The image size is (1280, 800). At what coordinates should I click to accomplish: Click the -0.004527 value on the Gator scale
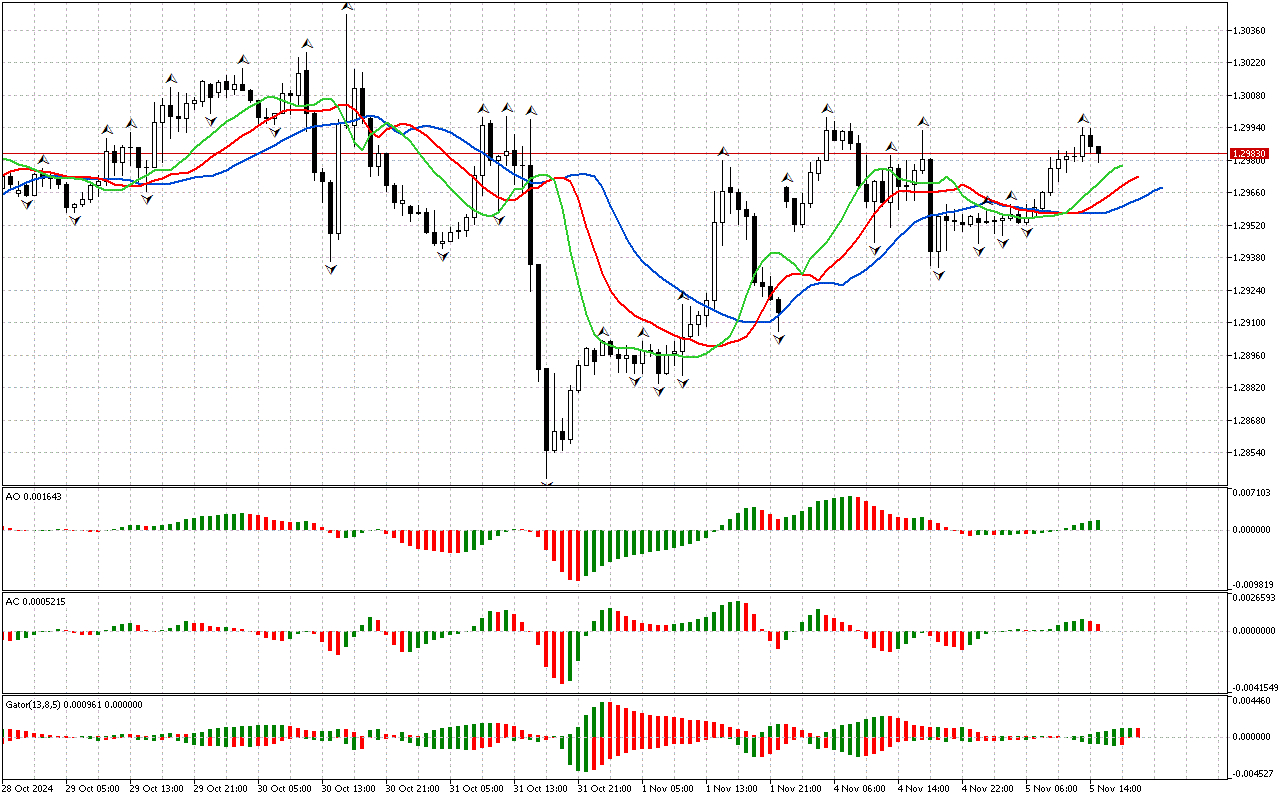(x=1253, y=773)
